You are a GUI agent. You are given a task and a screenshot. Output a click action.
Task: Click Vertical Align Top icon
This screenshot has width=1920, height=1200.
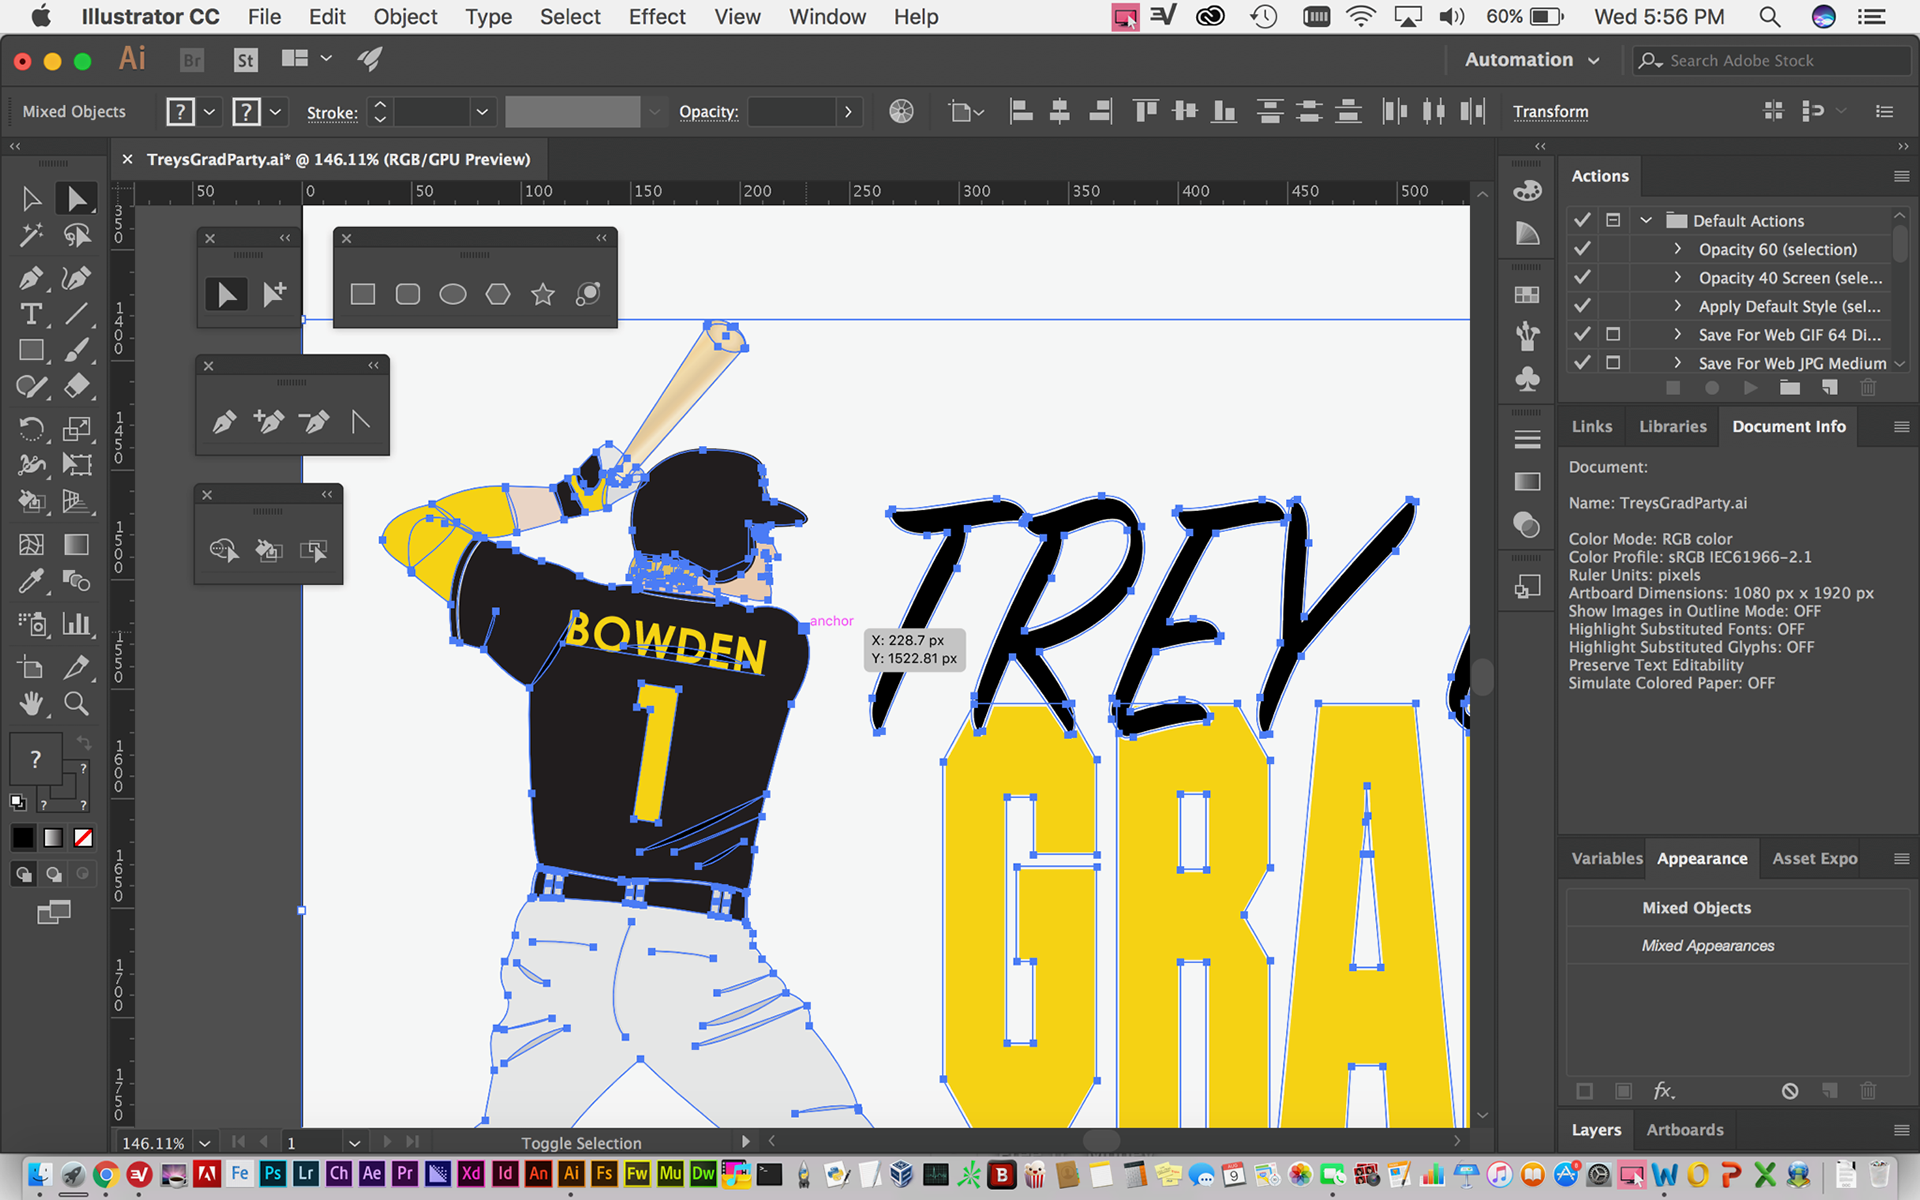(x=1146, y=111)
